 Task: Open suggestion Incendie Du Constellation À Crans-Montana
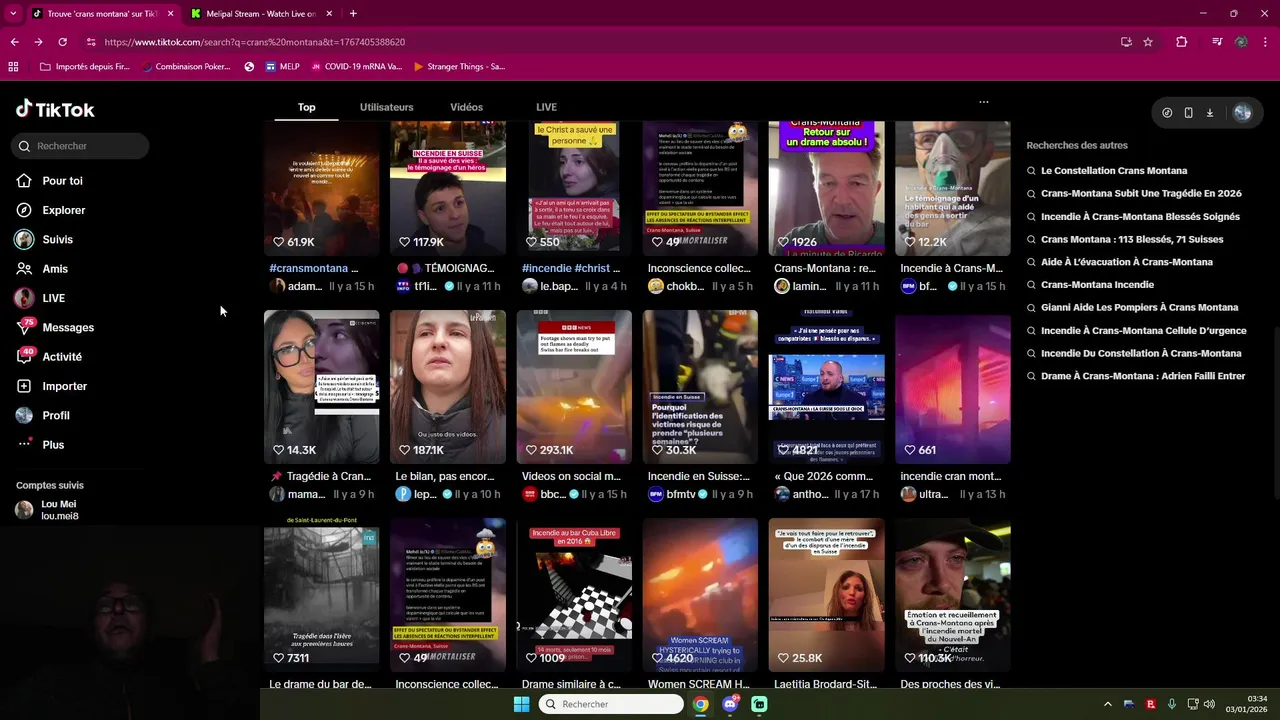pyautogui.click(x=1141, y=353)
